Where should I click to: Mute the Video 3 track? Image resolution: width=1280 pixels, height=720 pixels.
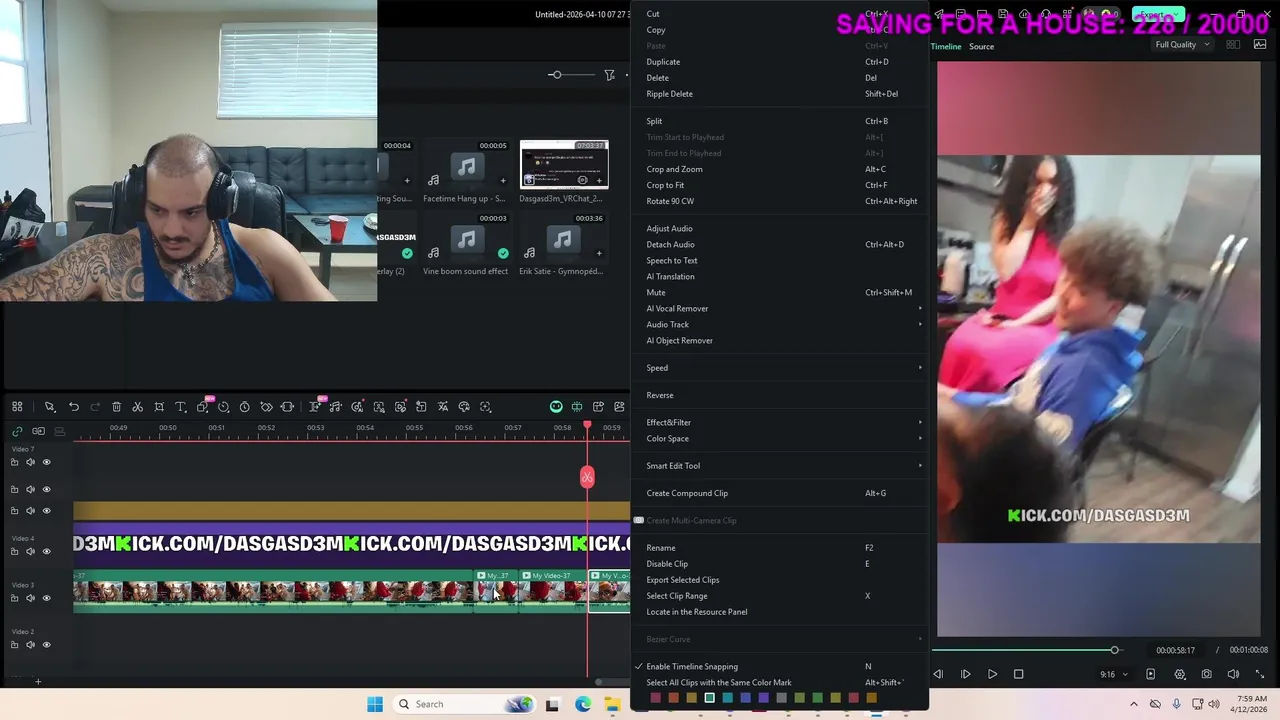tap(30, 598)
